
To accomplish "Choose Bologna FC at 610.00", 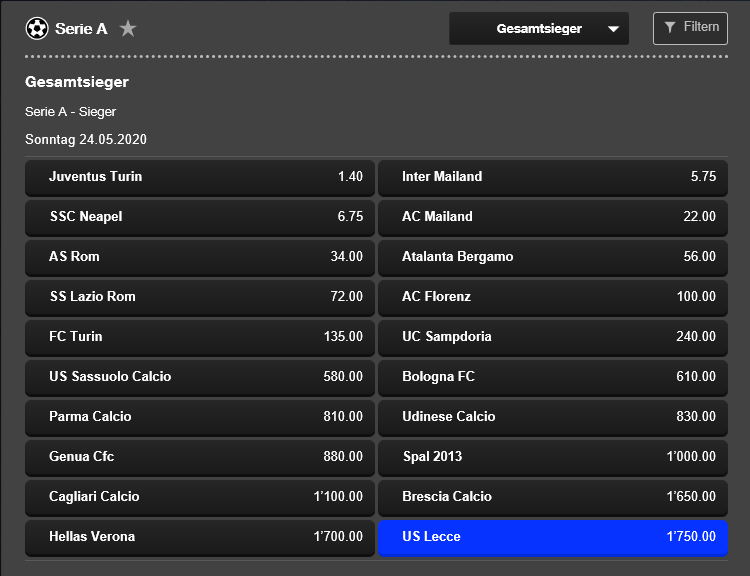I will point(553,377).
